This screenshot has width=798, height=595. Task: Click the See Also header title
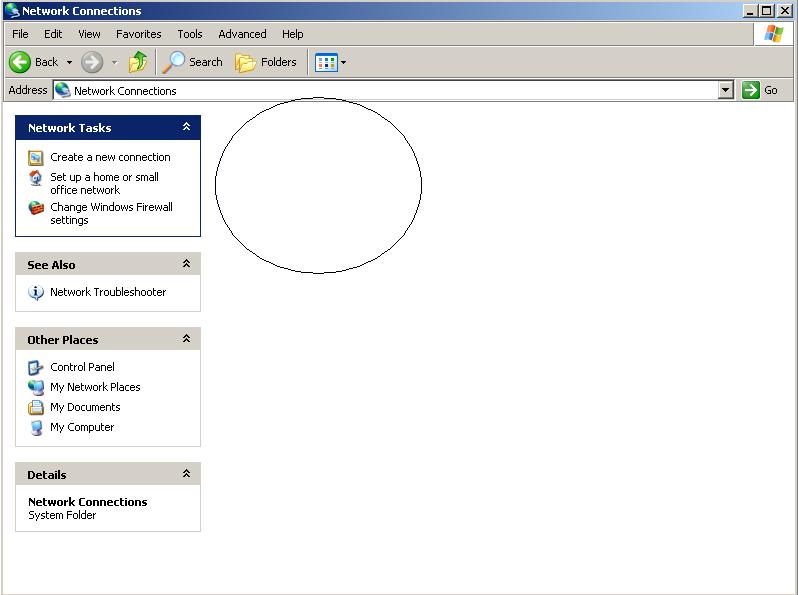[x=51, y=265]
